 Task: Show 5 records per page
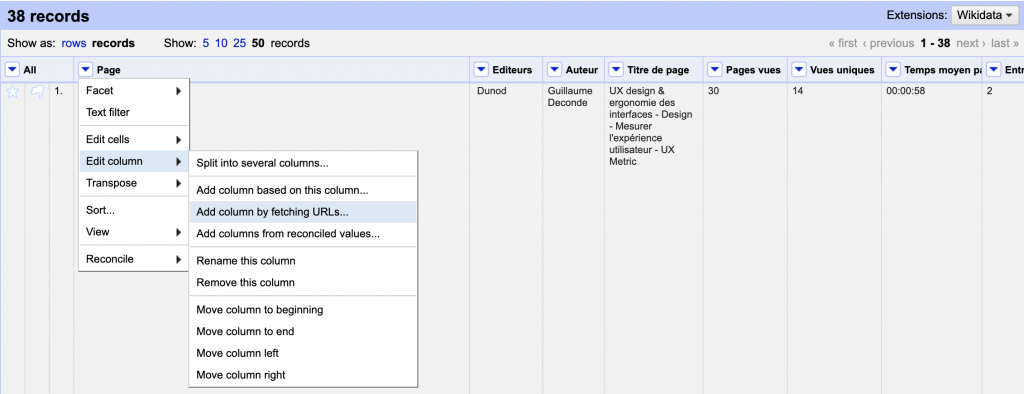point(206,44)
